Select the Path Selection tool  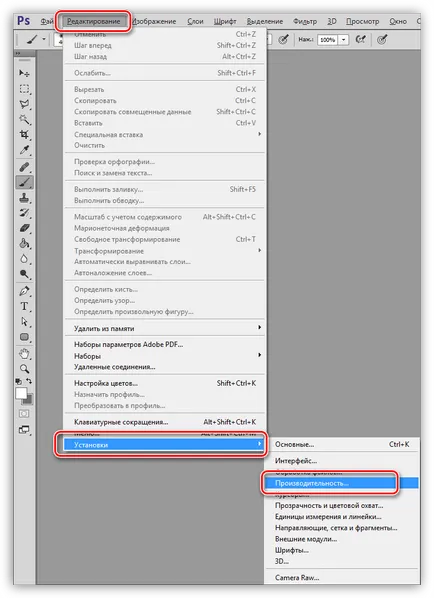point(24,322)
